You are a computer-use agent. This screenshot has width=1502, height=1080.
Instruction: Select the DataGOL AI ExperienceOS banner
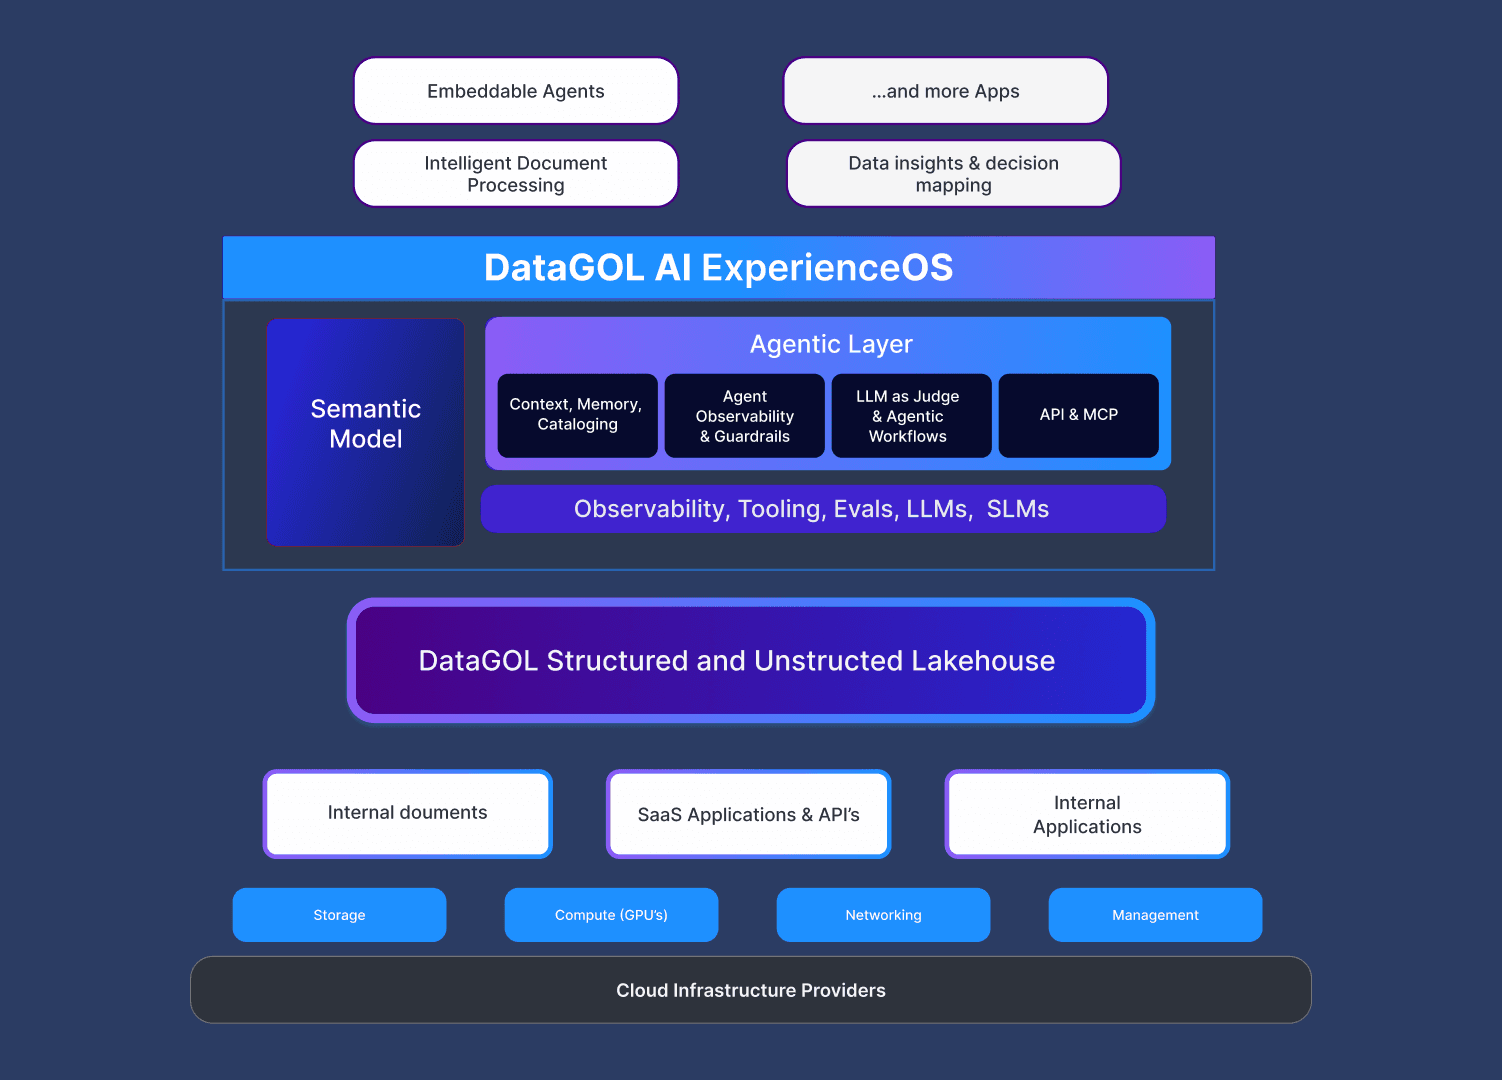coord(719,267)
